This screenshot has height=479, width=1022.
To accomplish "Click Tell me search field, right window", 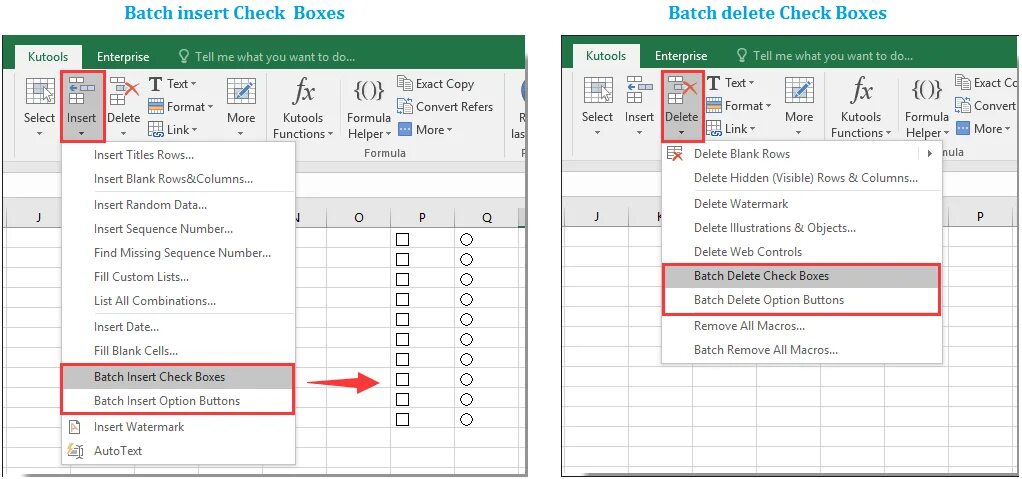I will coord(825,55).
